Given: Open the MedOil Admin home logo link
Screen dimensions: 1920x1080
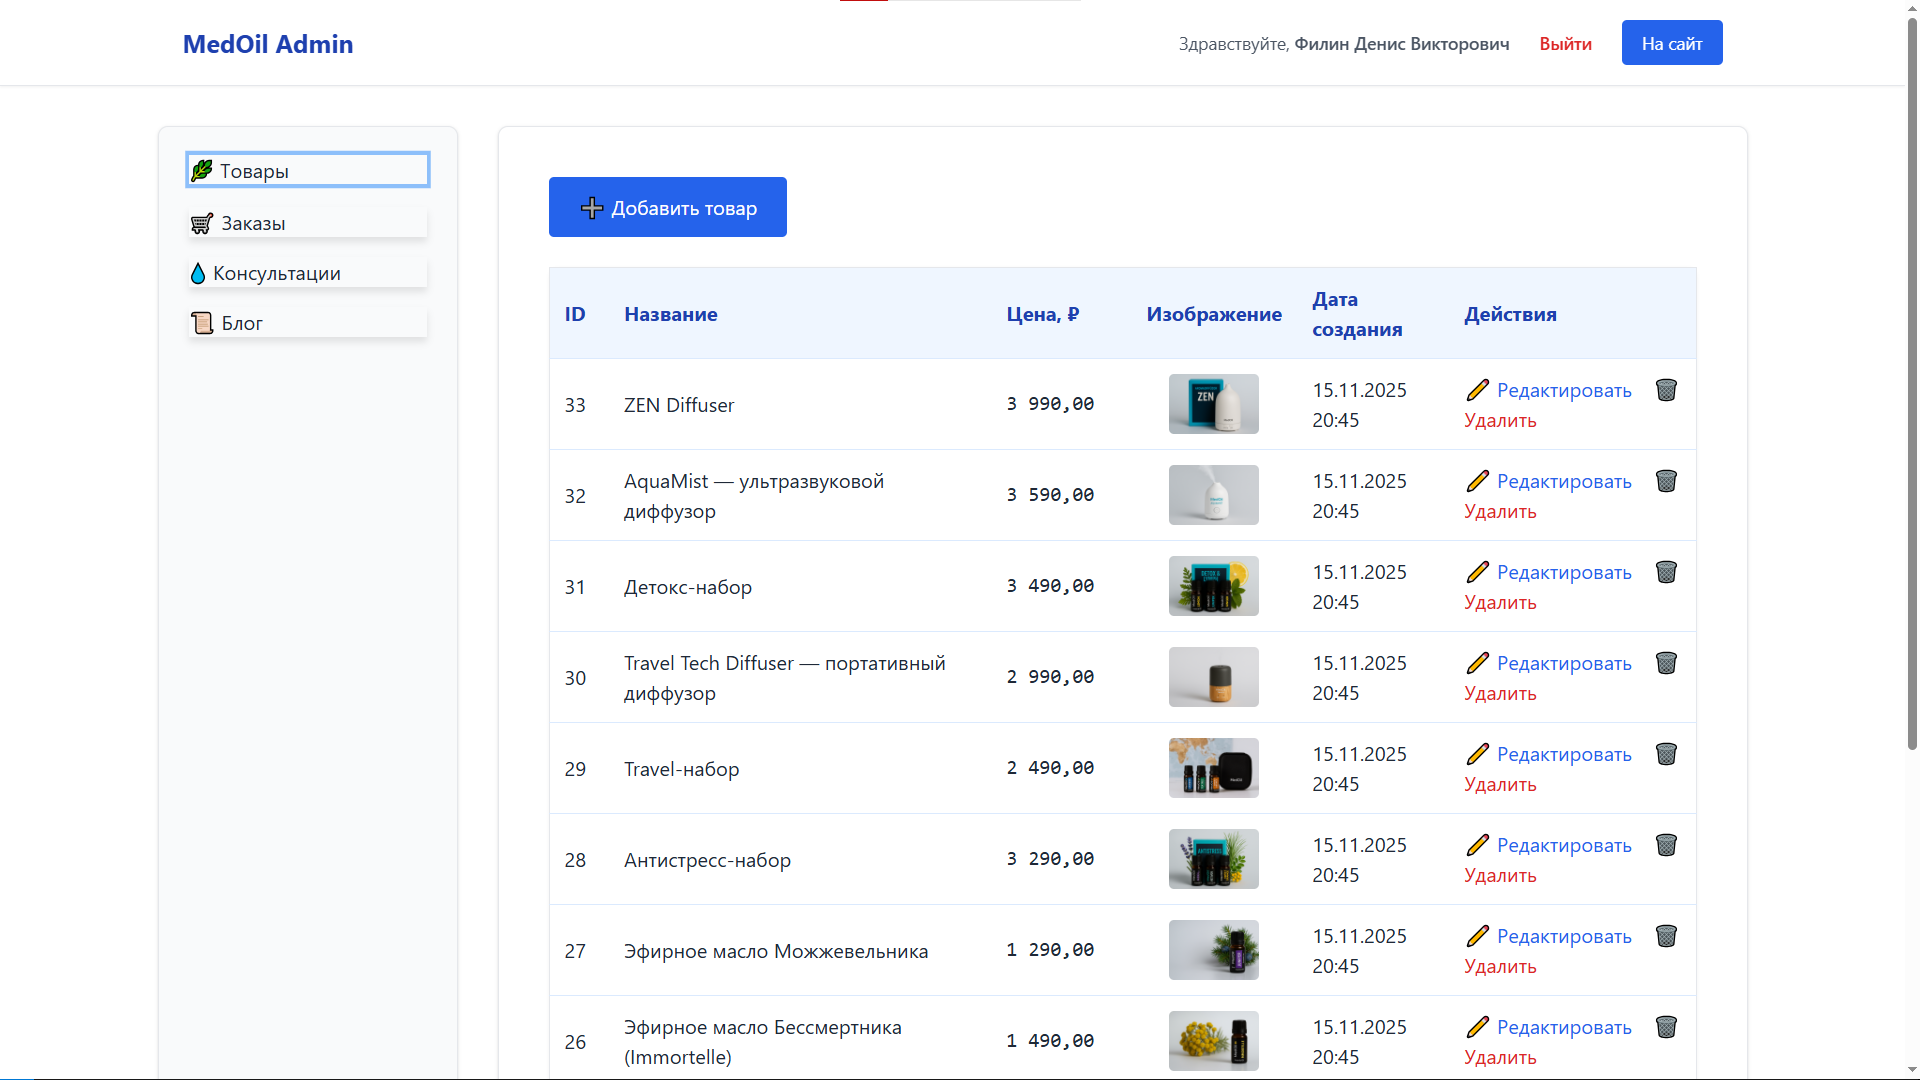Looking at the screenshot, I should pyautogui.click(x=268, y=44).
